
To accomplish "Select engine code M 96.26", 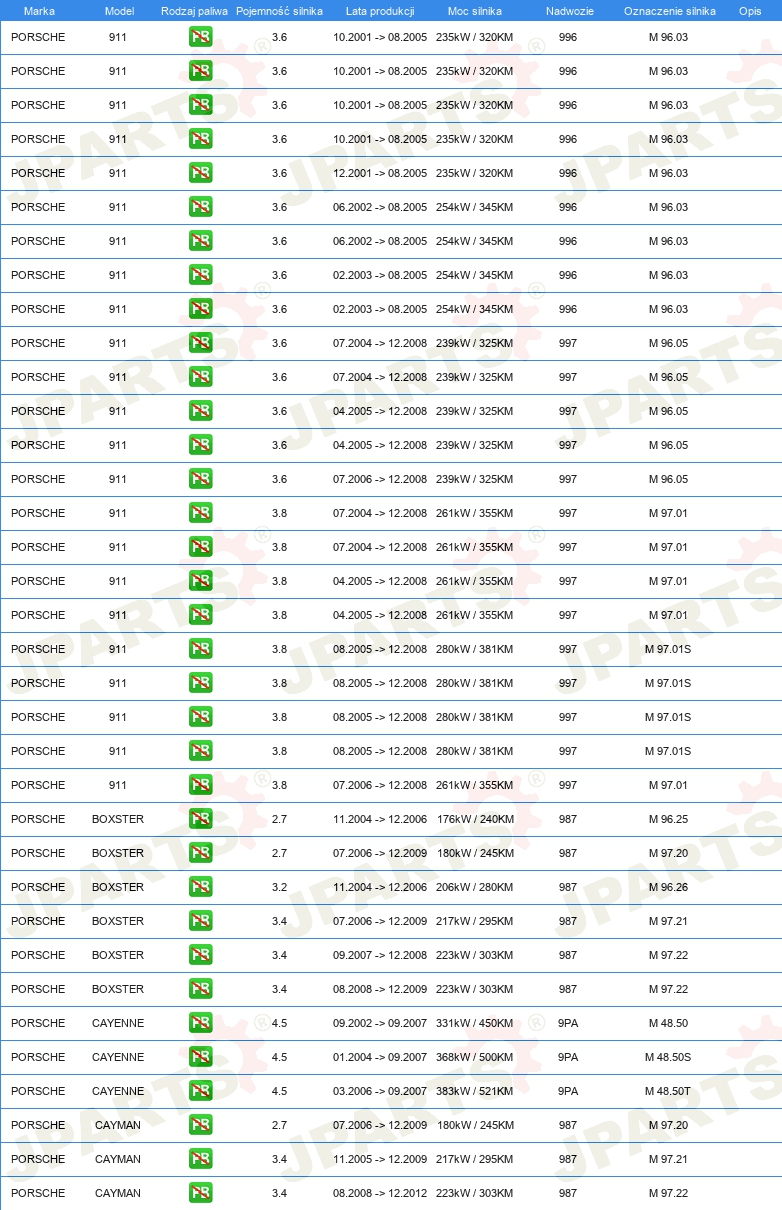I will coord(668,887).
